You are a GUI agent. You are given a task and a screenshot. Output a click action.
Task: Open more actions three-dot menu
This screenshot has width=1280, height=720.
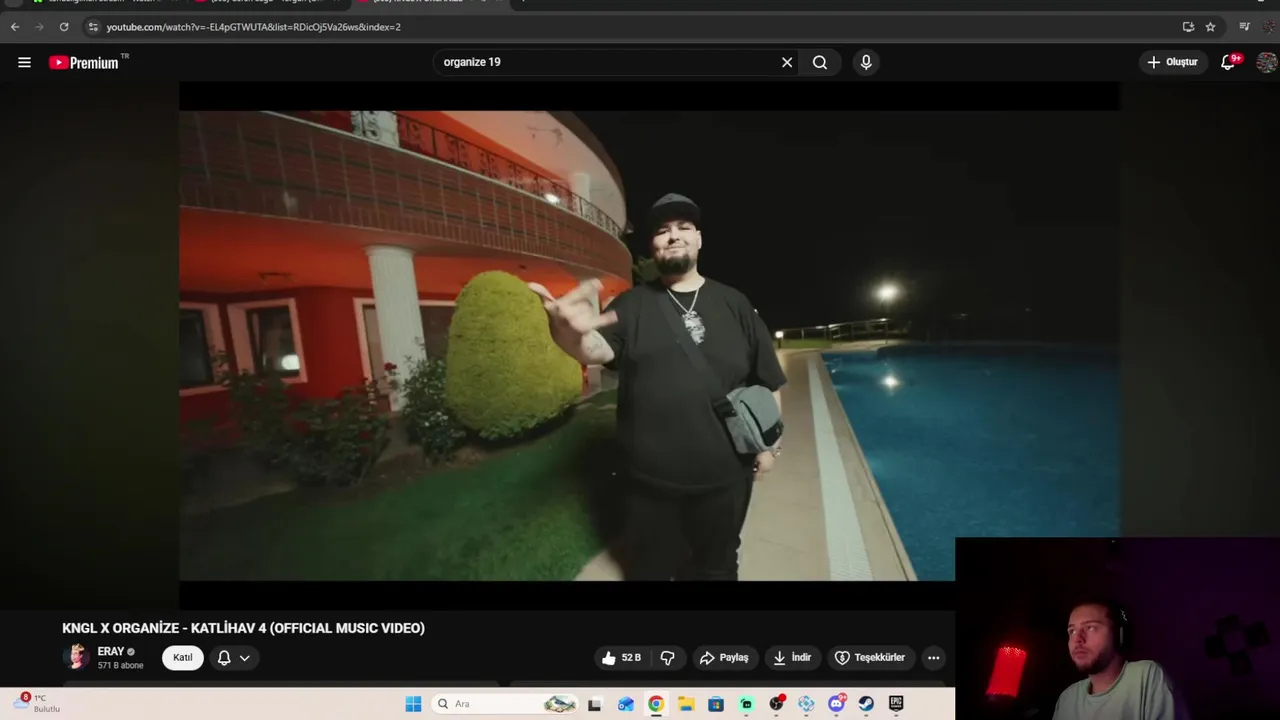coord(933,657)
